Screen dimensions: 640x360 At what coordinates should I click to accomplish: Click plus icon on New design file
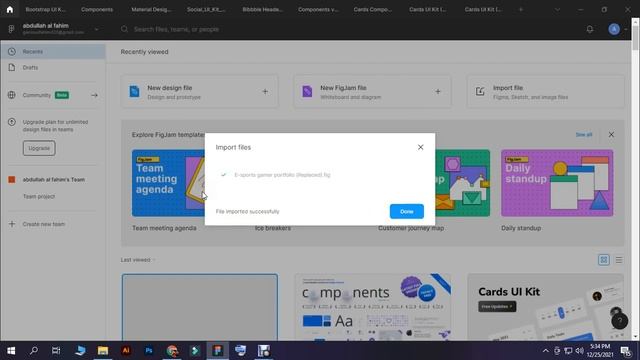265,91
